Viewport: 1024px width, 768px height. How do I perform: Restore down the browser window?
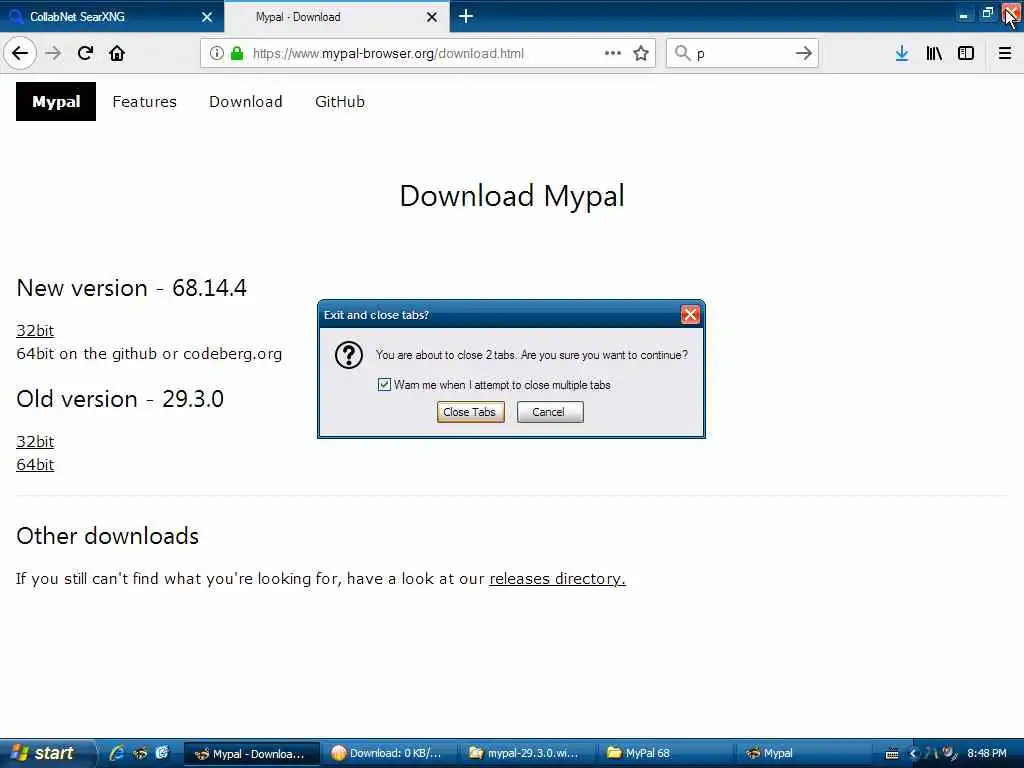(987, 14)
